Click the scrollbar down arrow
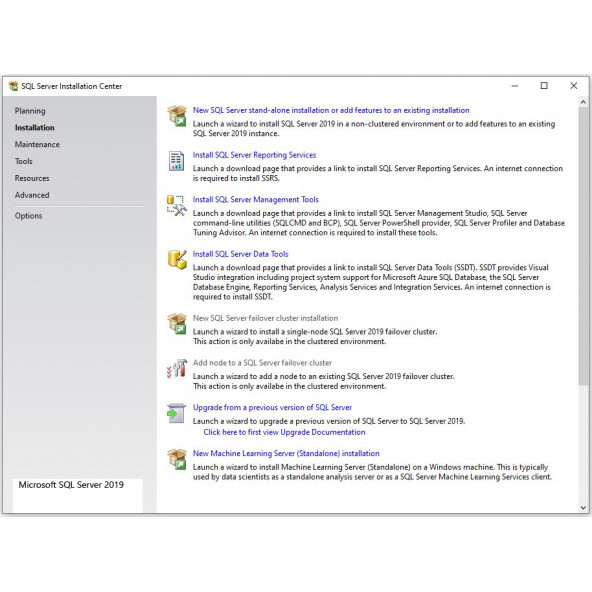Viewport: 592px width, 592px height. tap(583, 508)
